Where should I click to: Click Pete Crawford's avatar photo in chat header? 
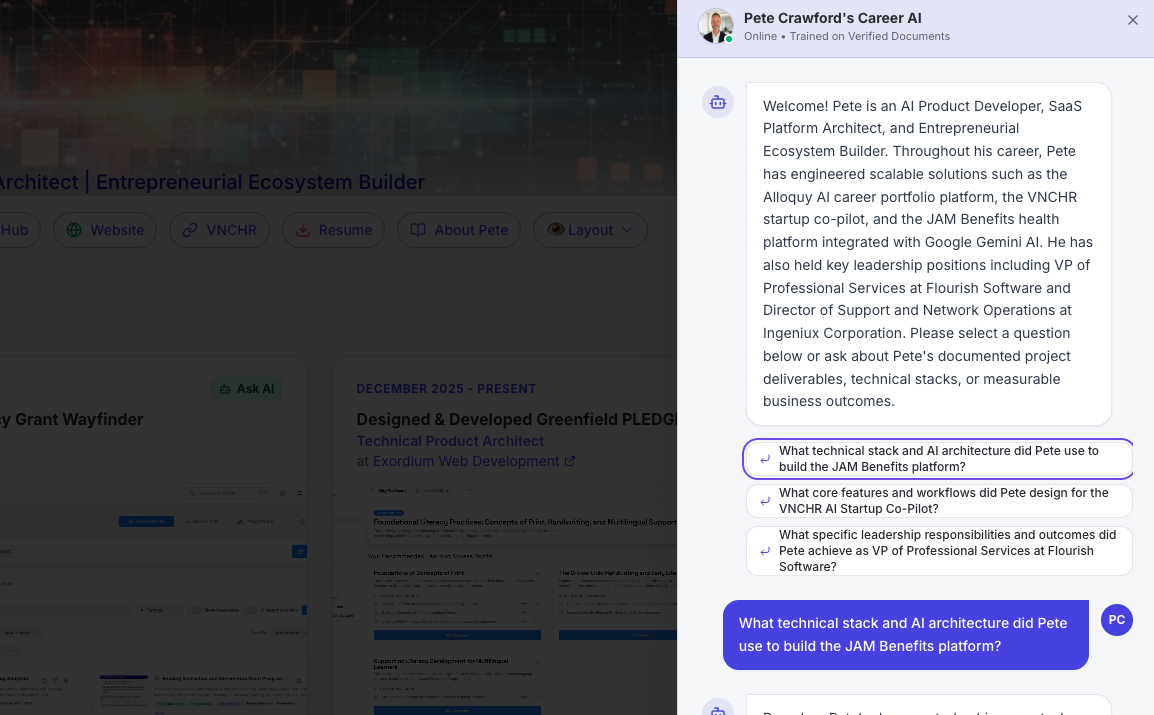[x=715, y=26]
